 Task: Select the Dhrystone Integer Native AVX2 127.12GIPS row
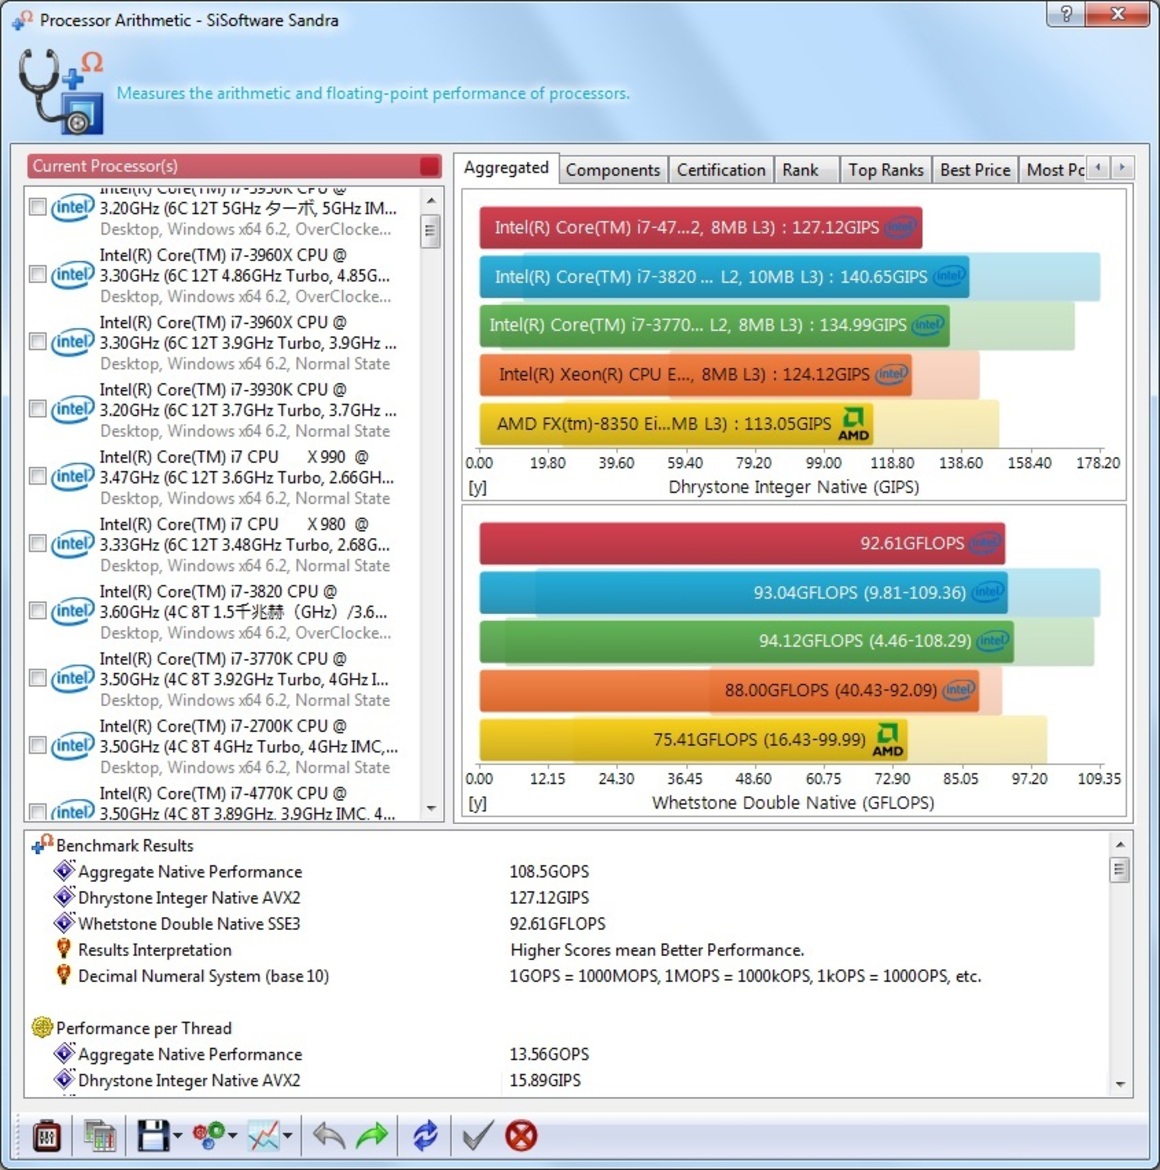point(567,898)
